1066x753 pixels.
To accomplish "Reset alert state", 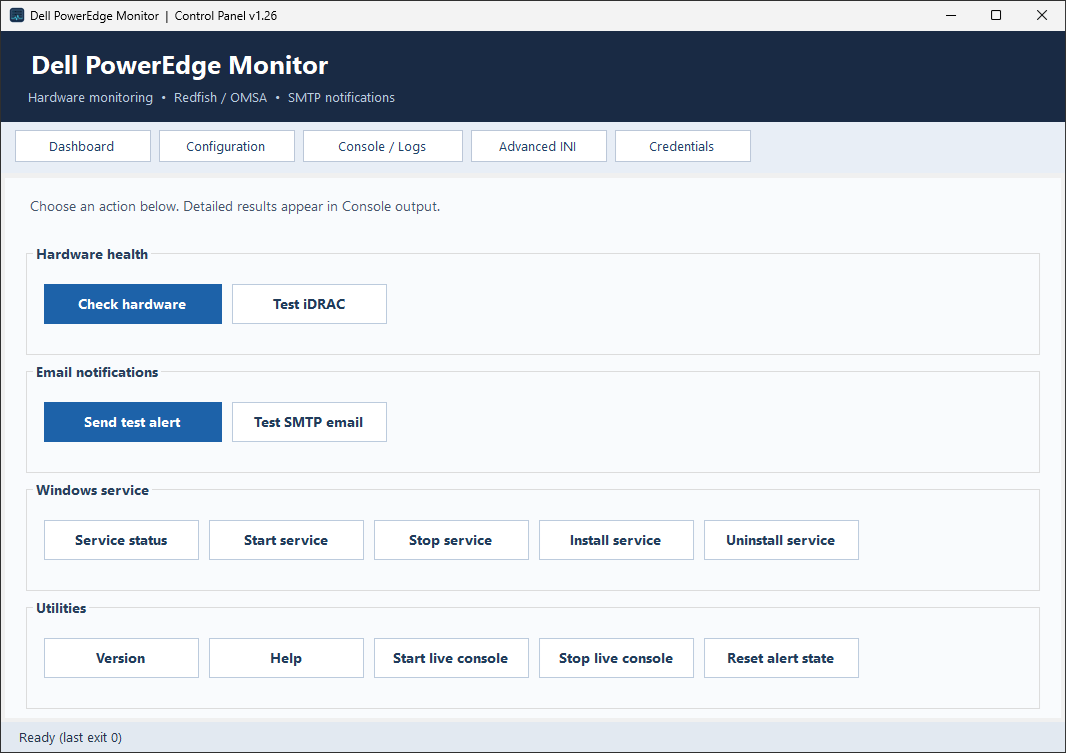I will click(x=781, y=658).
